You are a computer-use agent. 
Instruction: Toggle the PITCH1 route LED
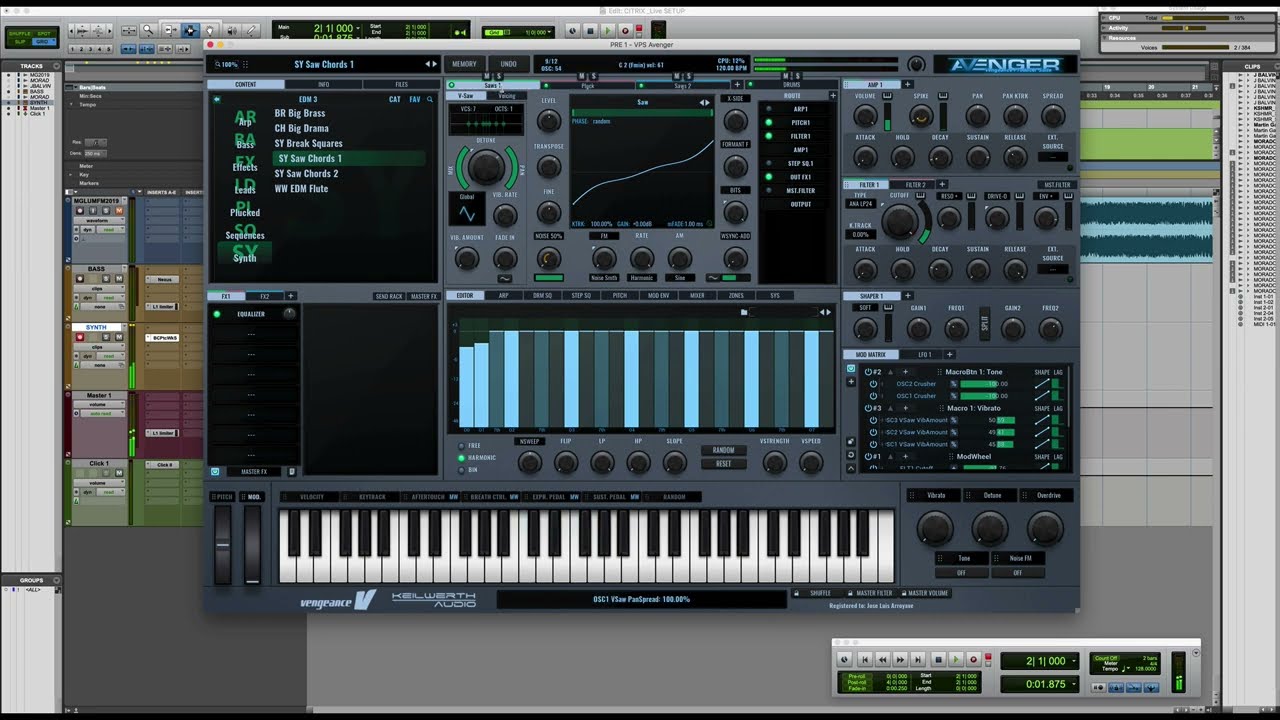pyautogui.click(x=769, y=123)
